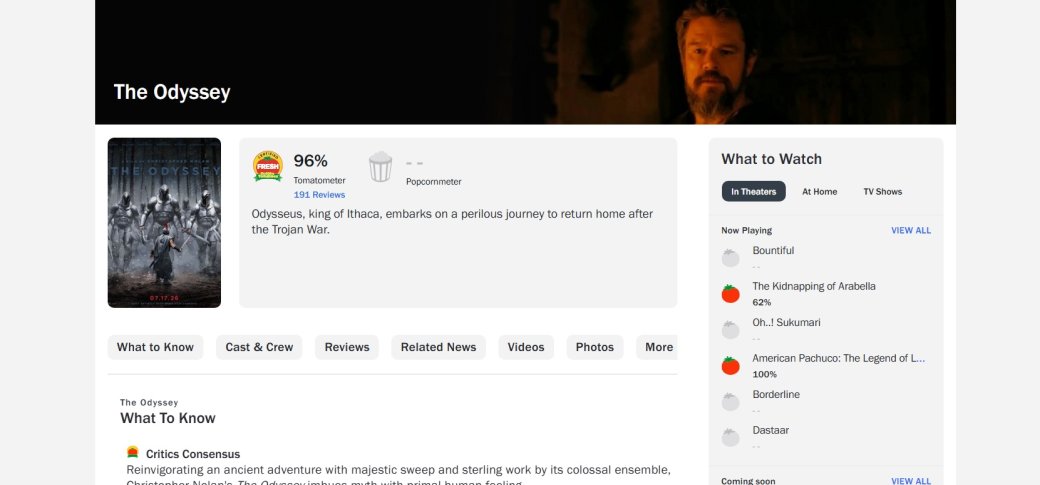
Task: Click the gray tomato icon next to Bountiful
Action: click(x=730, y=257)
